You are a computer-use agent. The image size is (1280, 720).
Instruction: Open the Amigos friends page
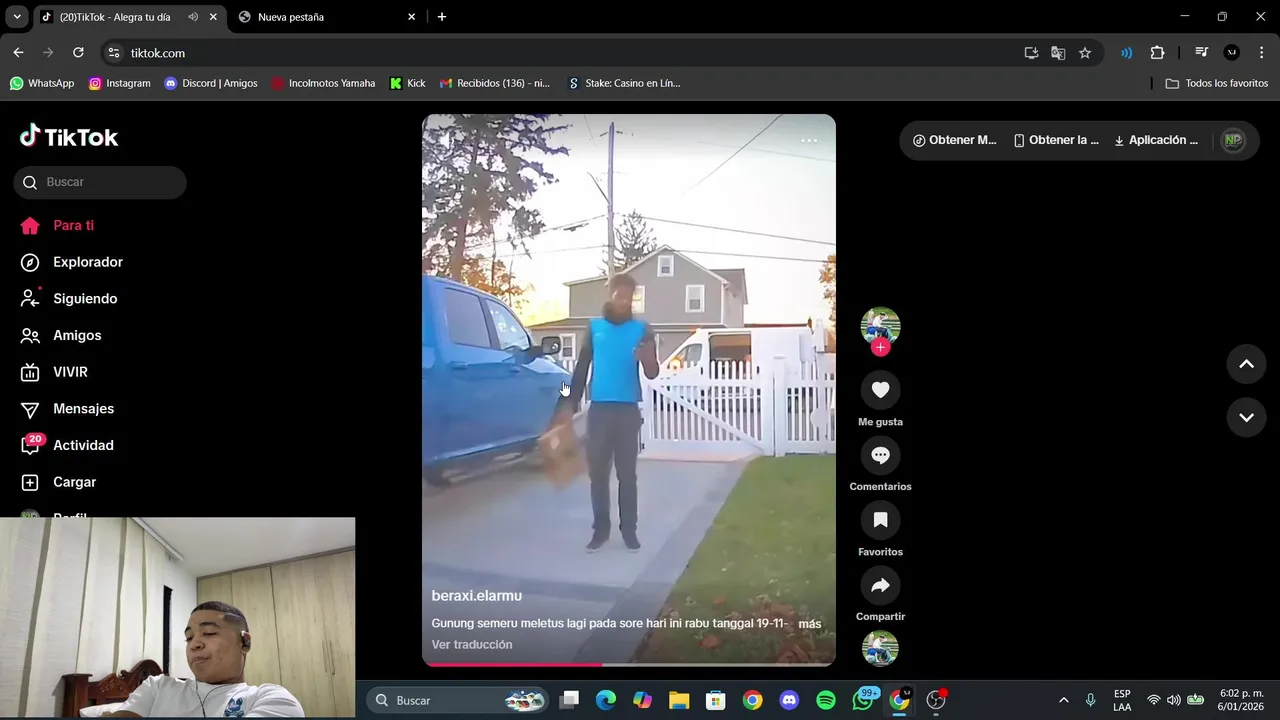61,336
